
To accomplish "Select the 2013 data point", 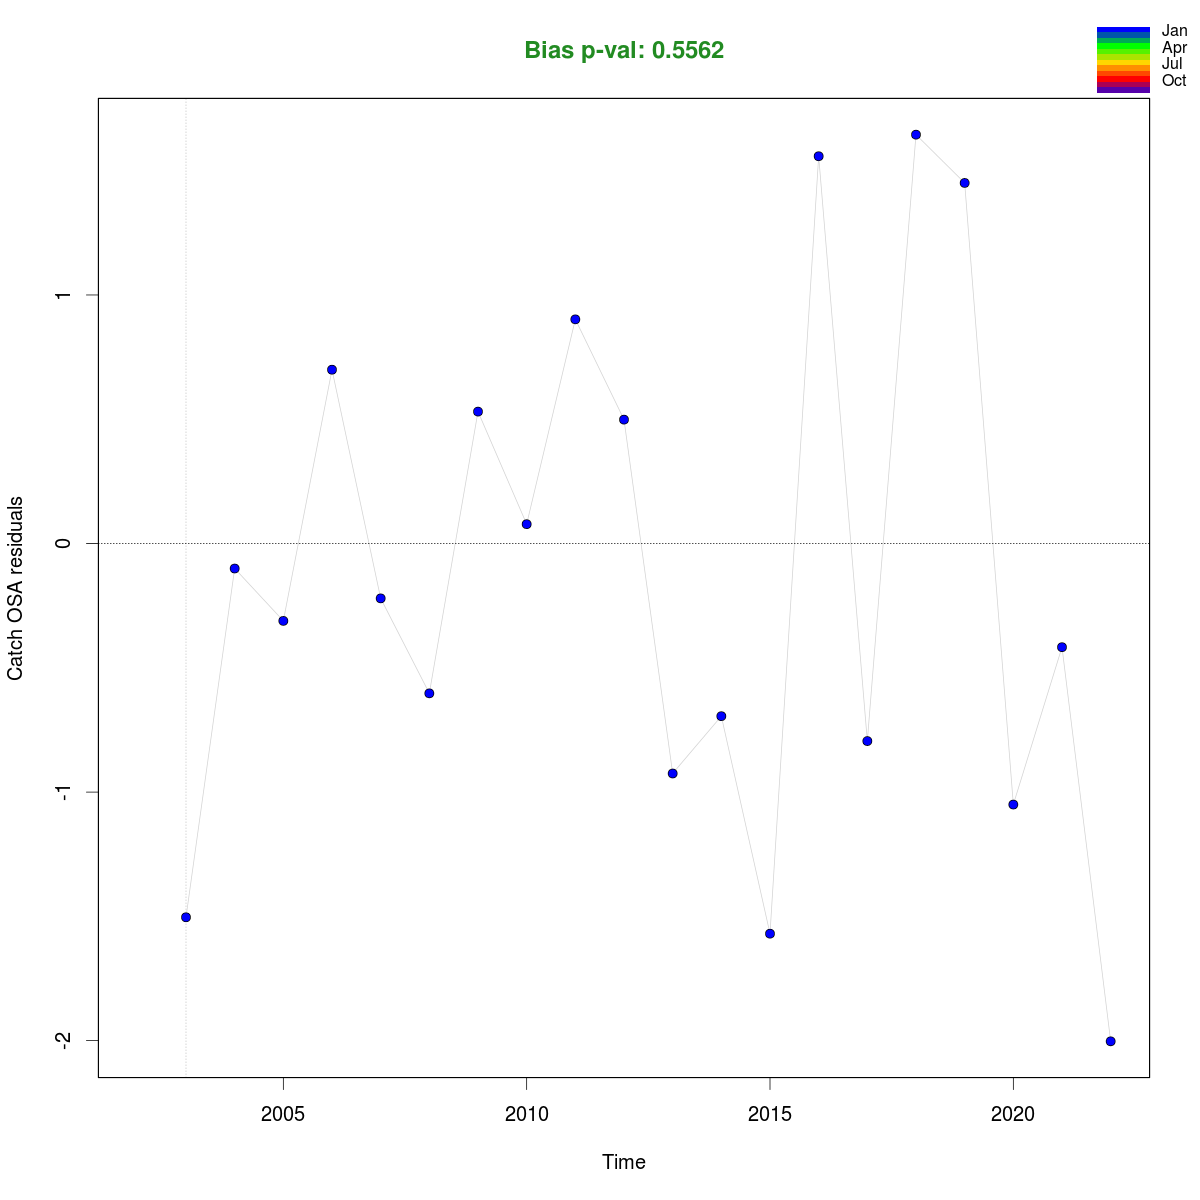I will [672, 773].
